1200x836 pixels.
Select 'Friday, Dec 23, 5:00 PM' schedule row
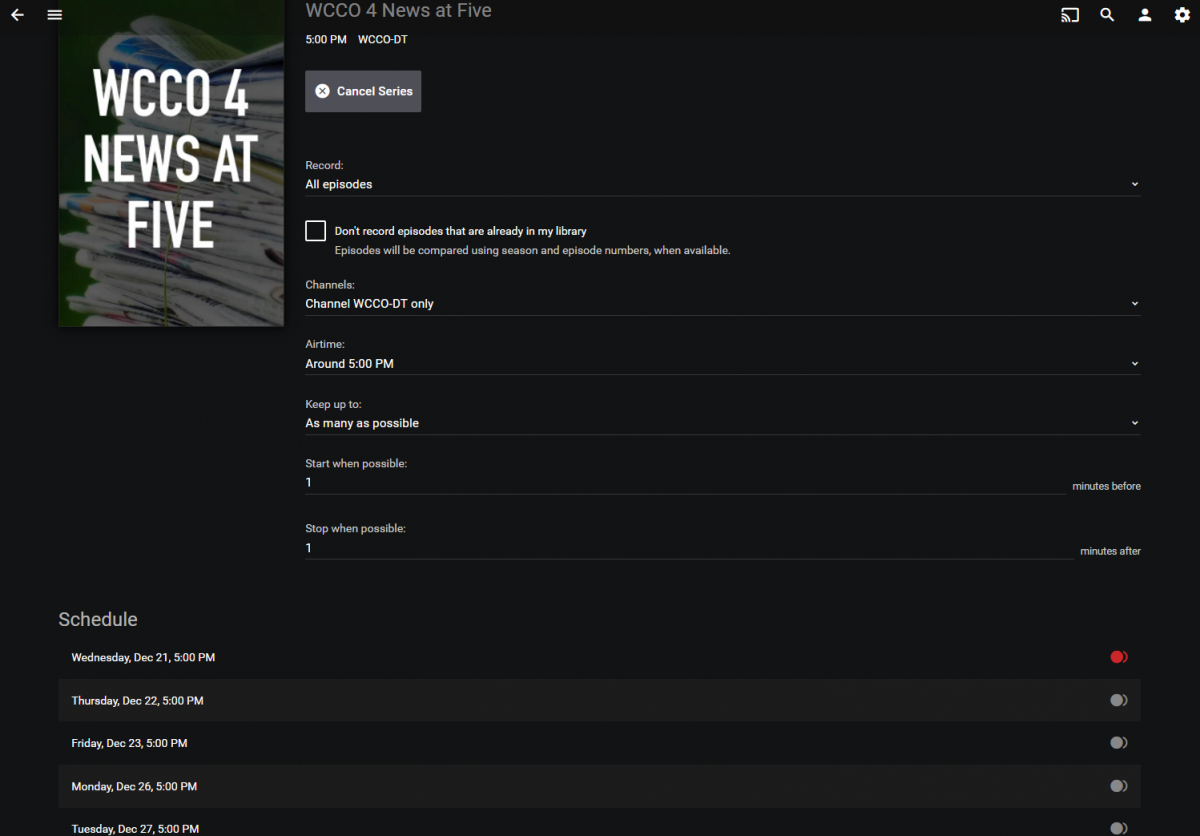pyautogui.click(x=599, y=743)
